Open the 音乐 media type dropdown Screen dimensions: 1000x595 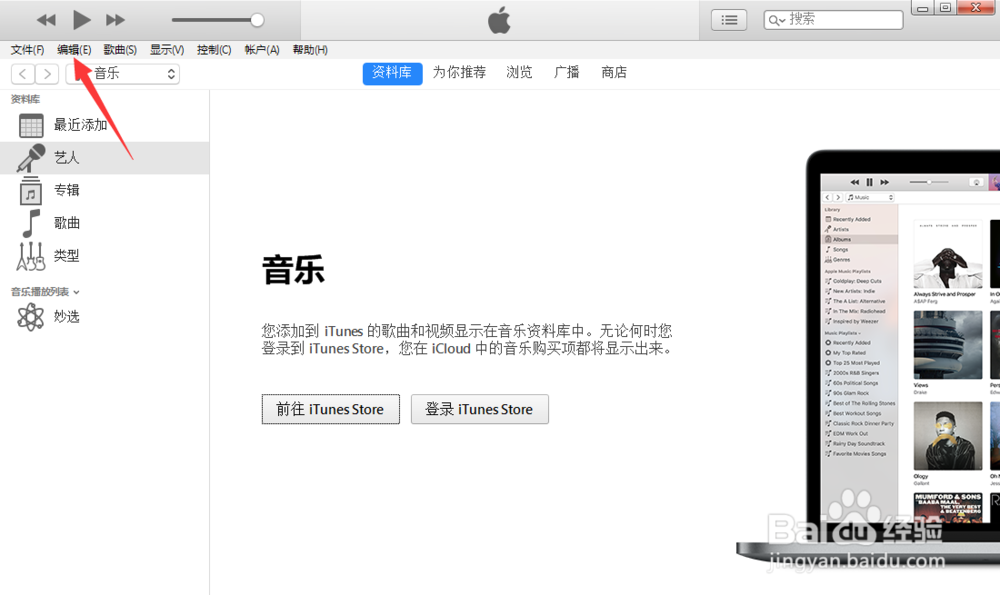pos(122,74)
